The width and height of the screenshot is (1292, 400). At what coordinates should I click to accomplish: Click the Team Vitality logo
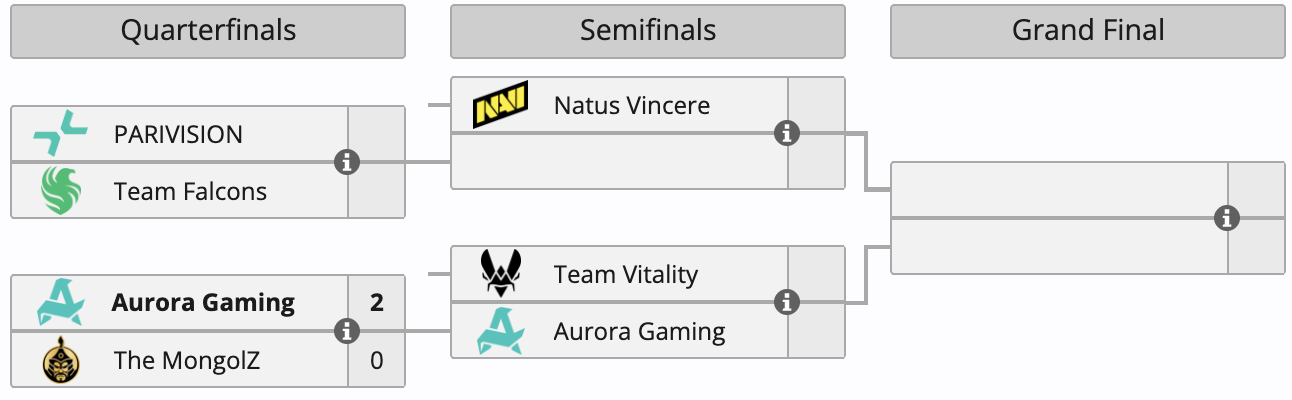coord(500,273)
